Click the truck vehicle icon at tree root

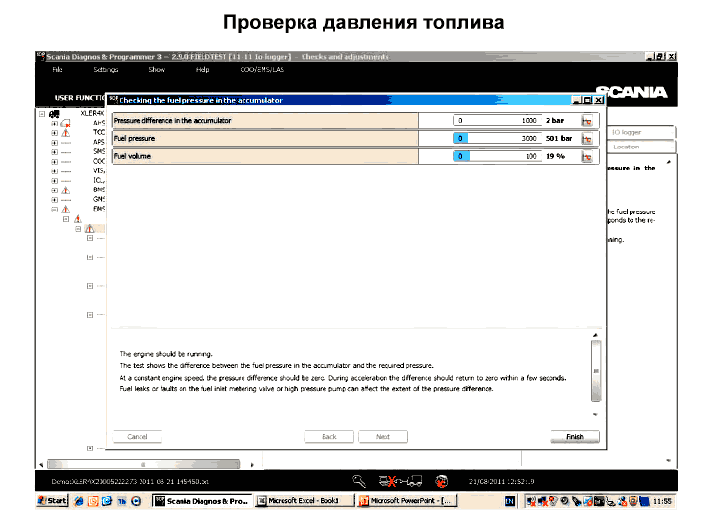(53, 113)
